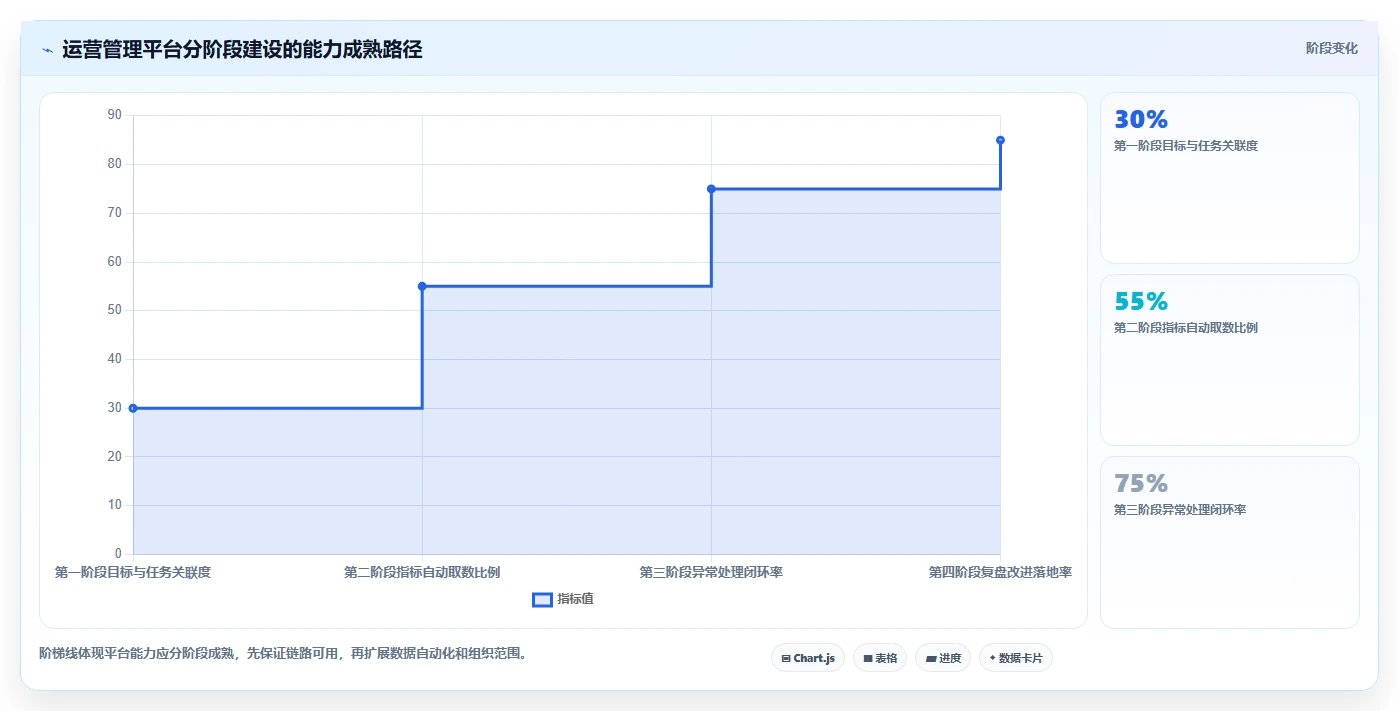Click x-axis label 第四阶段复盘改进落地率

[x=1000, y=573]
